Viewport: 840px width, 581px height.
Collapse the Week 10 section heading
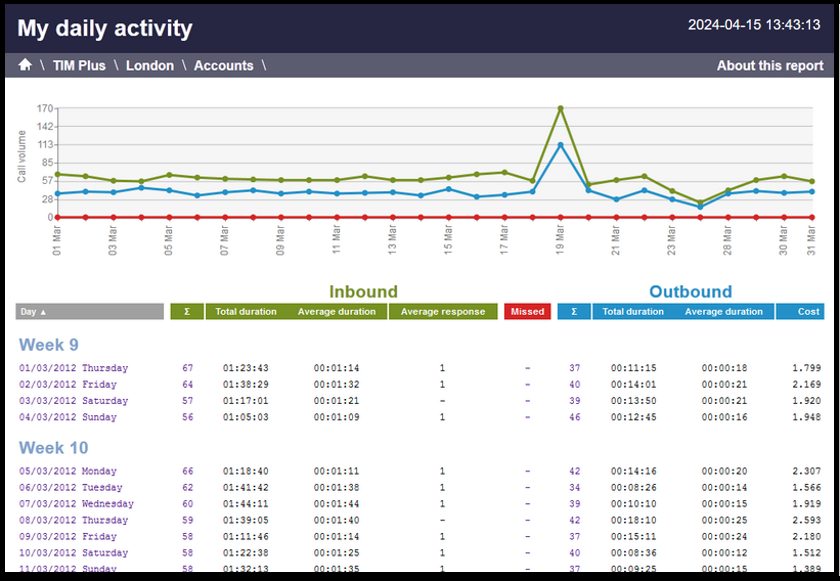click(53, 447)
